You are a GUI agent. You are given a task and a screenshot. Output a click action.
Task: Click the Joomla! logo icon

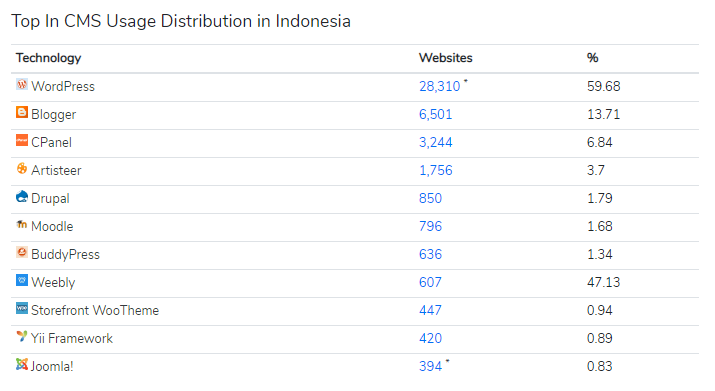[x=22, y=364]
